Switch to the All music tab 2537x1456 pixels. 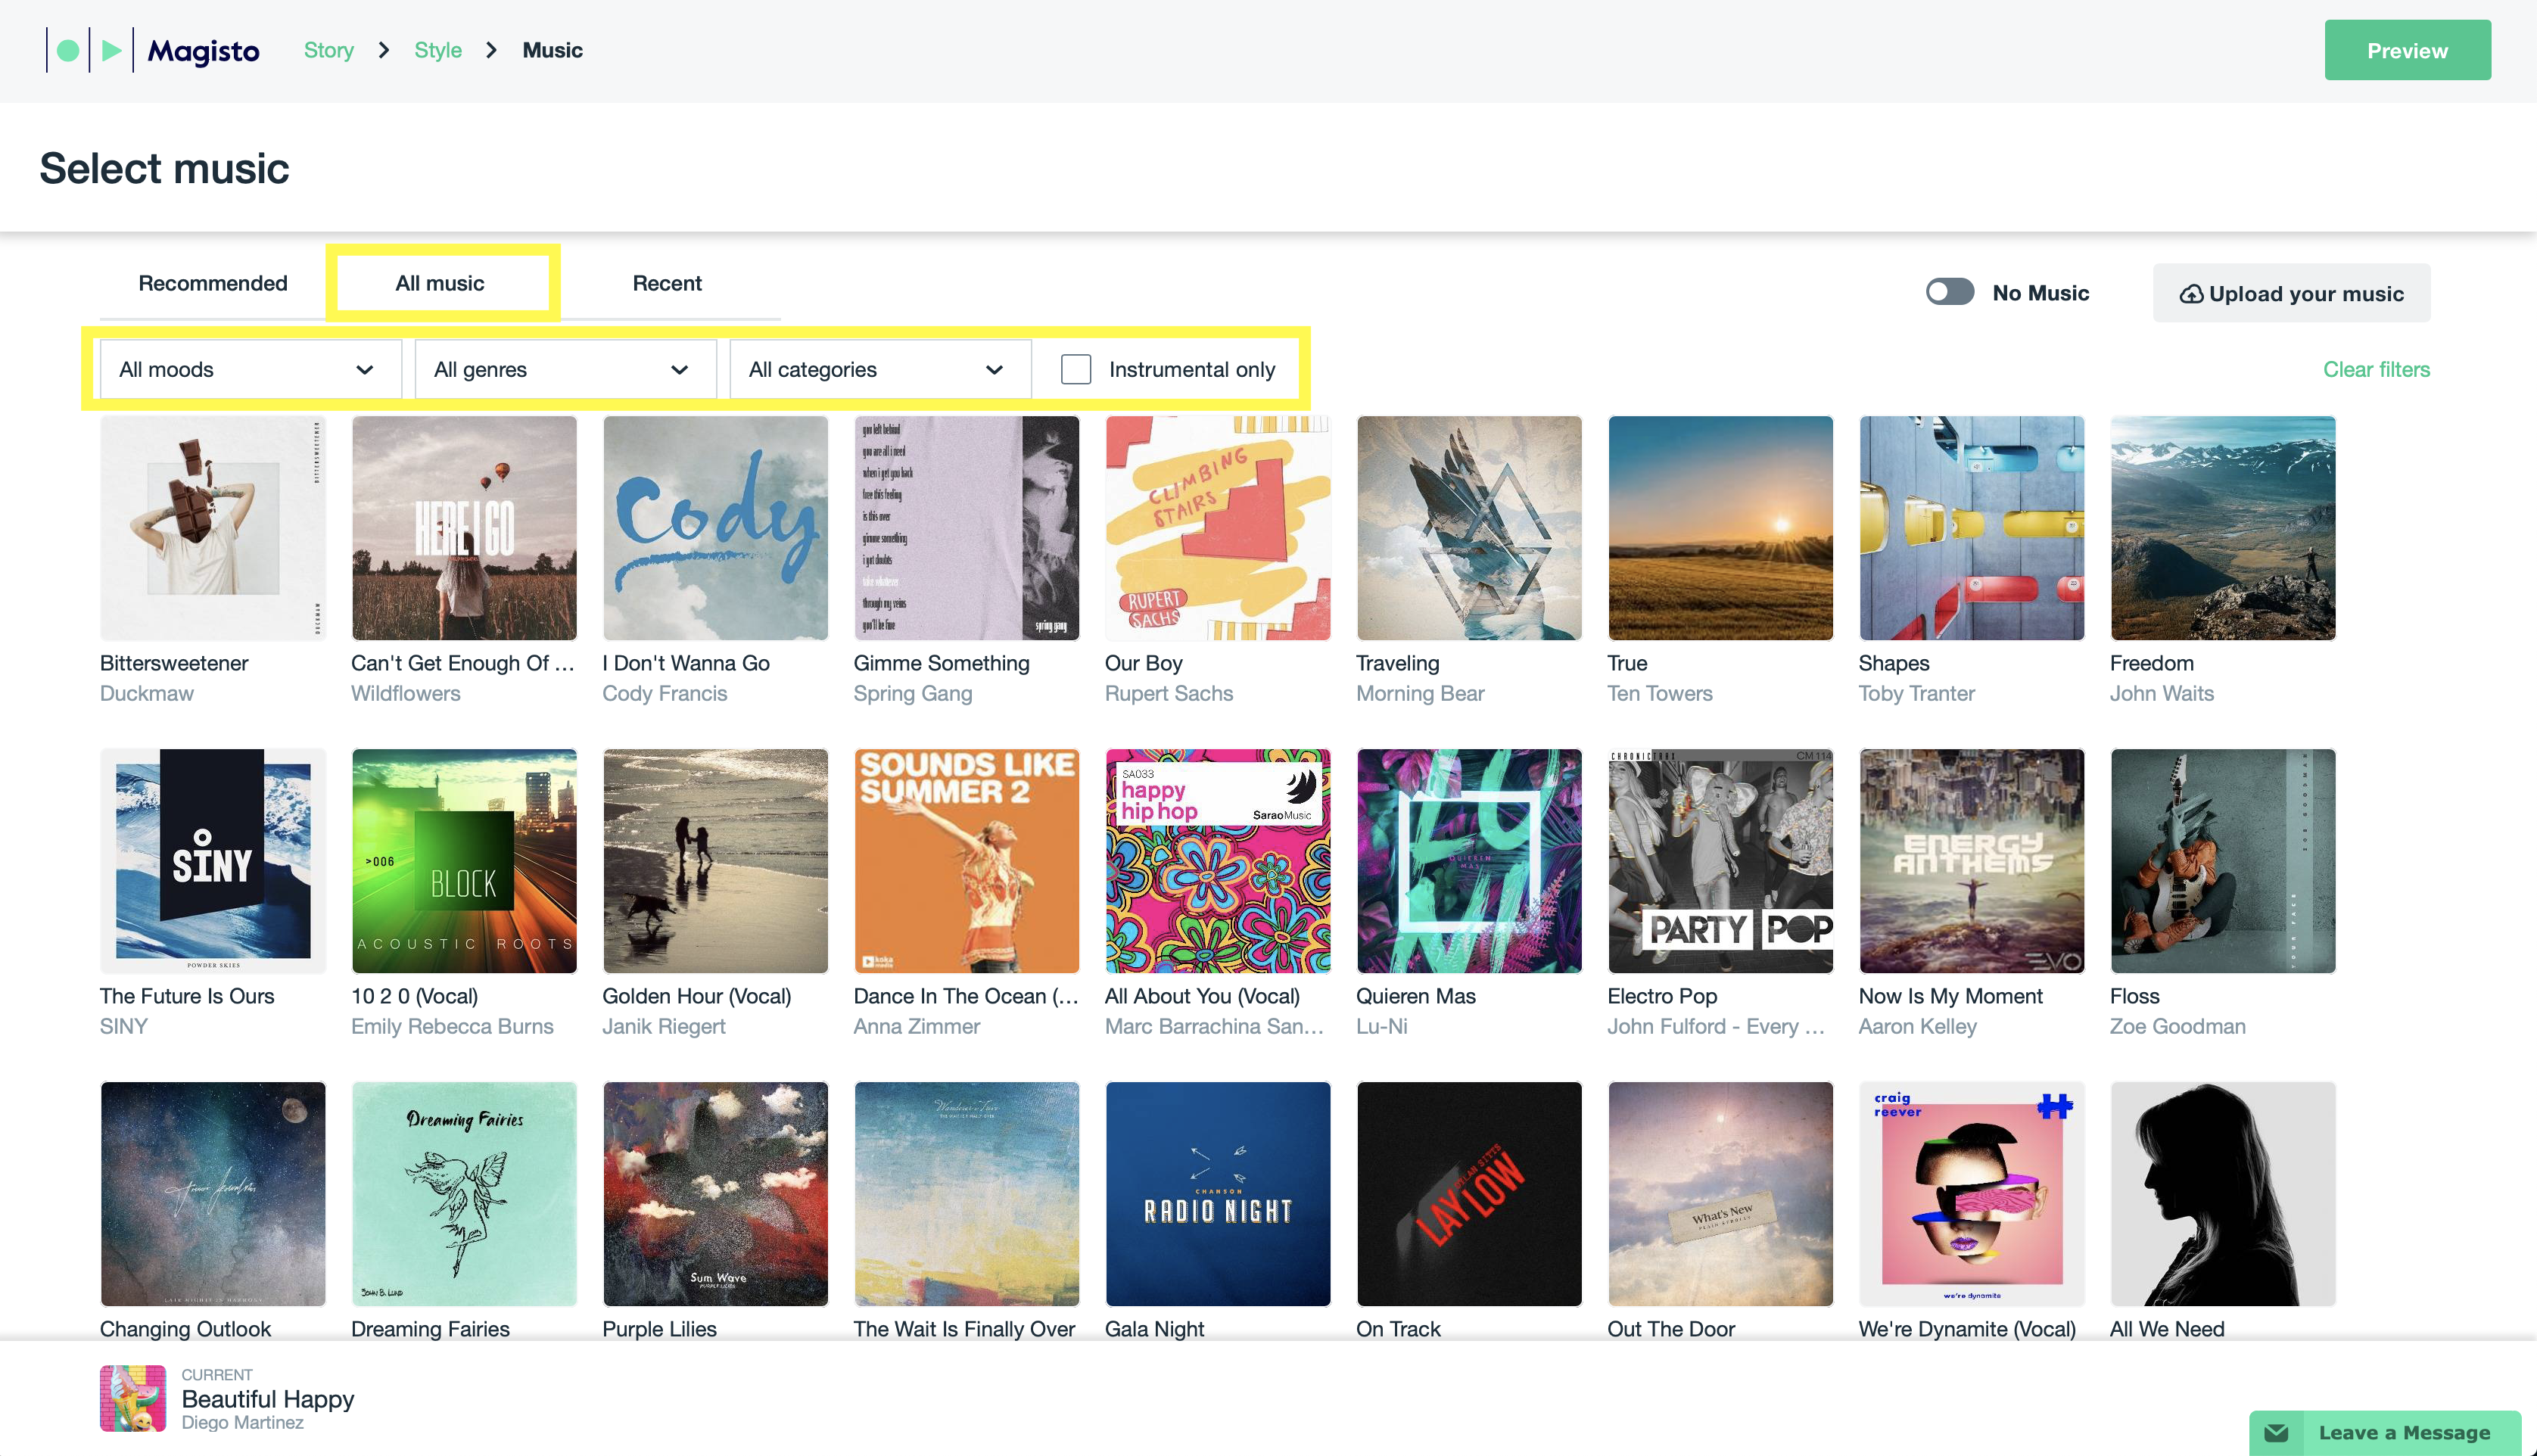click(440, 283)
